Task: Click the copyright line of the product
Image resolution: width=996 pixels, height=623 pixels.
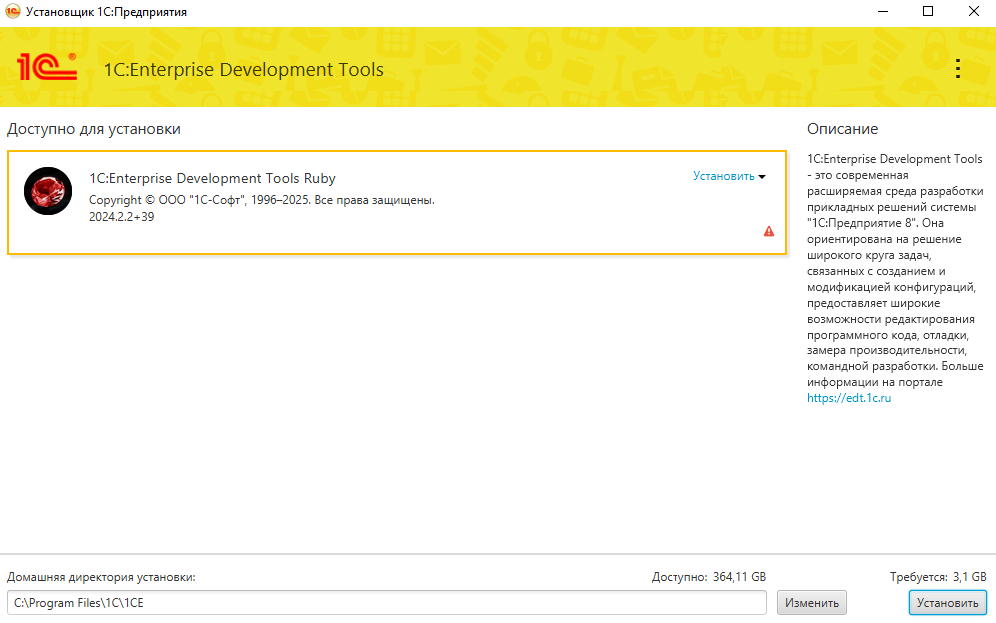Action: (x=261, y=200)
